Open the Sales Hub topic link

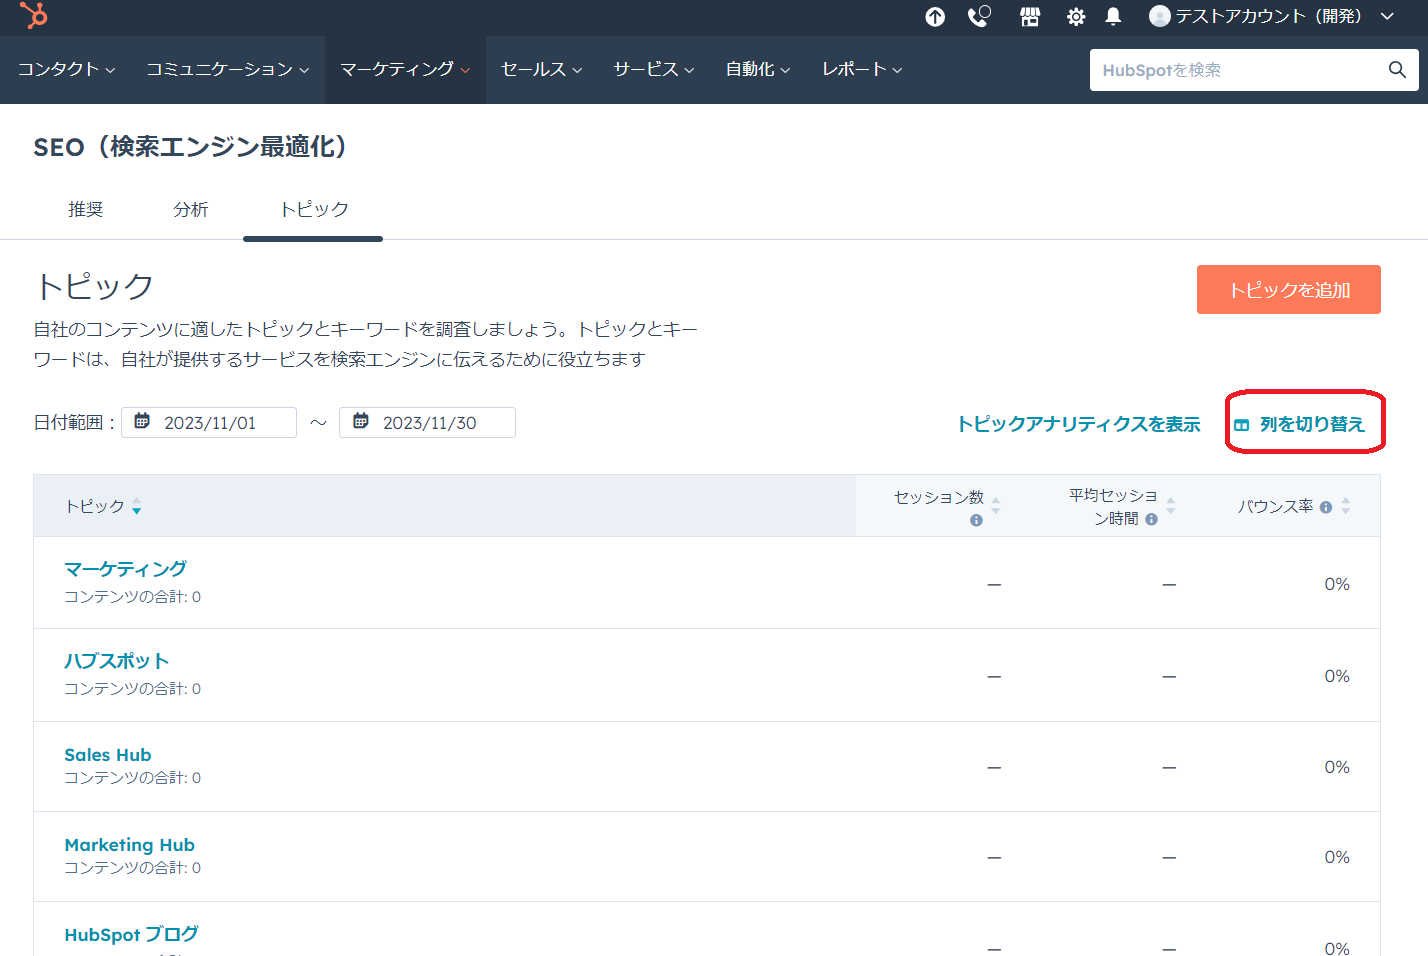pyautogui.click(x=108, y=755)
